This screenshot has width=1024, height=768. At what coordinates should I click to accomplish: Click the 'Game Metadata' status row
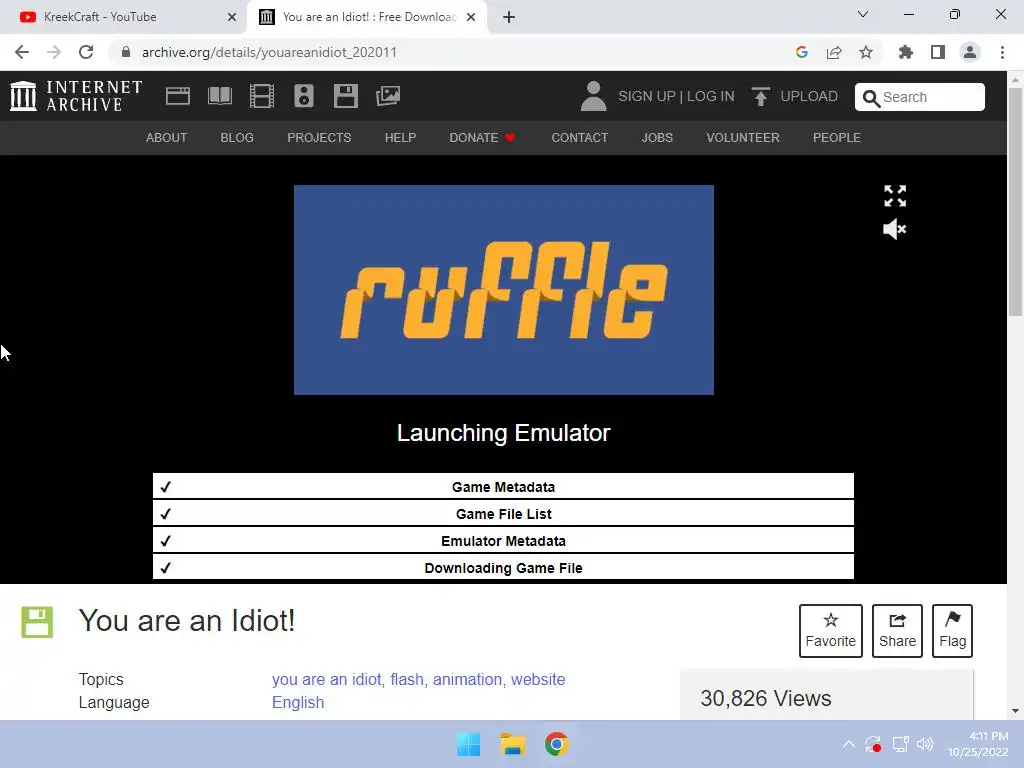[x=504, y=487]
